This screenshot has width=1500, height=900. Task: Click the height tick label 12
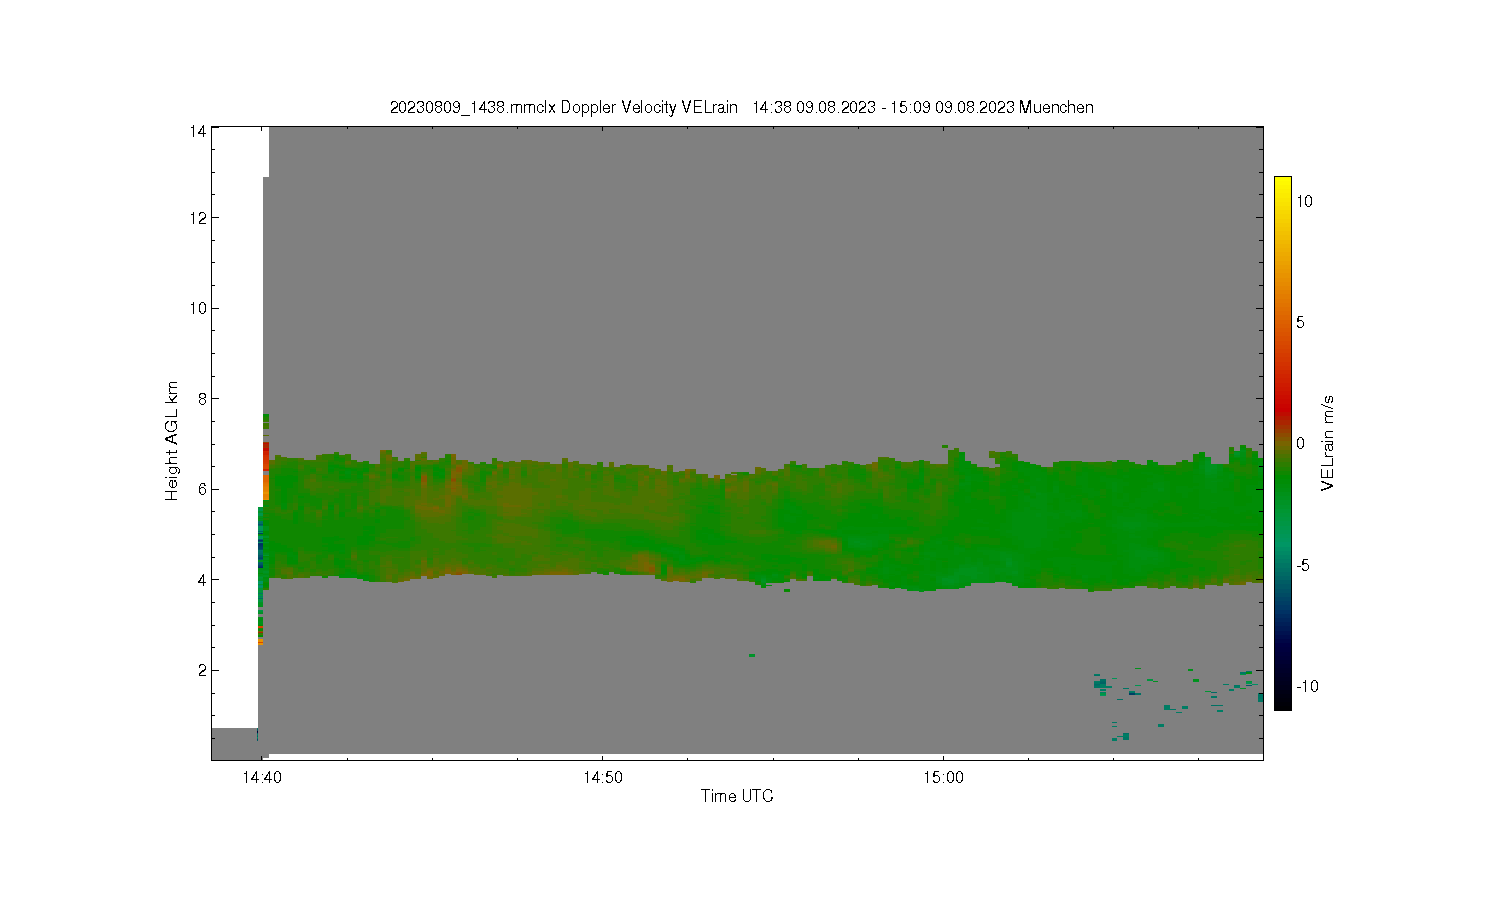pyautogui.click(x=198, y=218)
